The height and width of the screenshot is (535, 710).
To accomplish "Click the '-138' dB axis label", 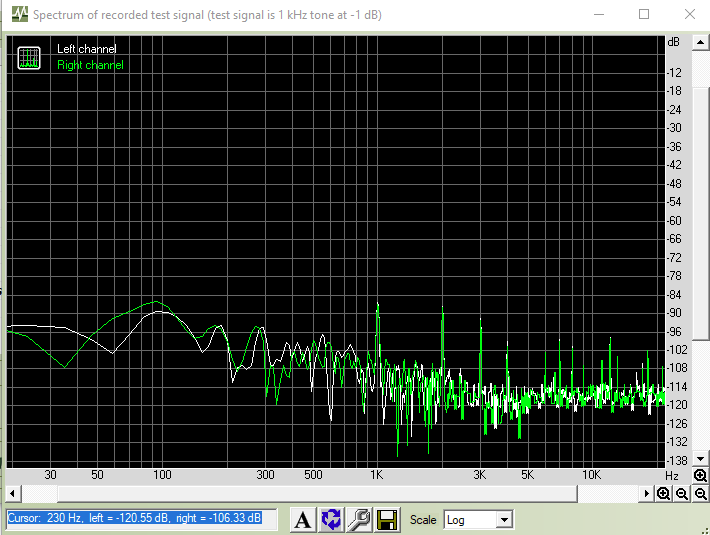I will click(677, 461).
